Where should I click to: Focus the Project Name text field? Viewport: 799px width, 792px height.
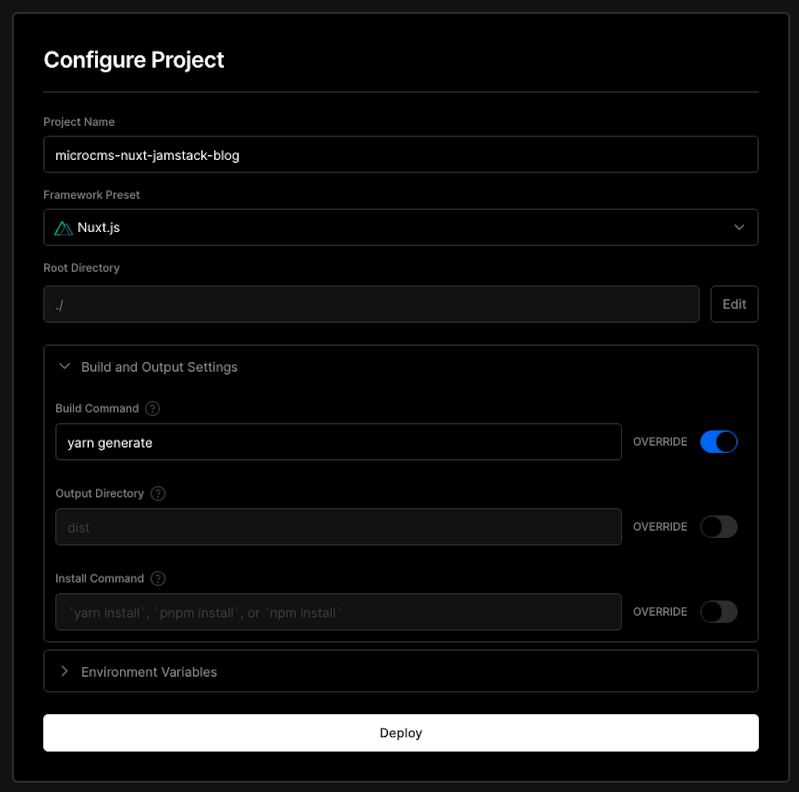tap(400, 155)
